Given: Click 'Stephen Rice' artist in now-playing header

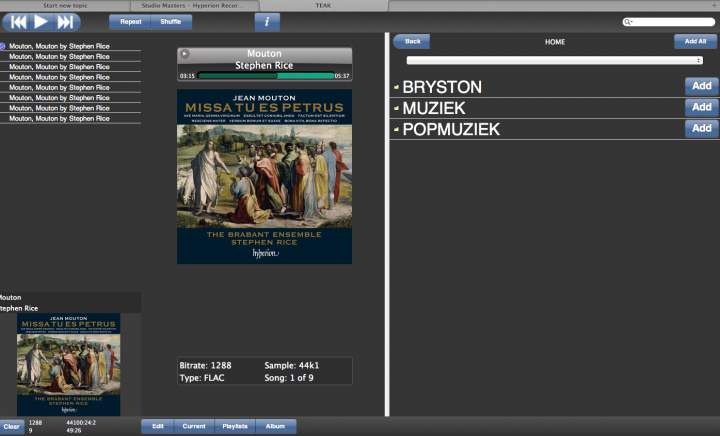Looking at the screenshot, I should click(x=264, y=66).
